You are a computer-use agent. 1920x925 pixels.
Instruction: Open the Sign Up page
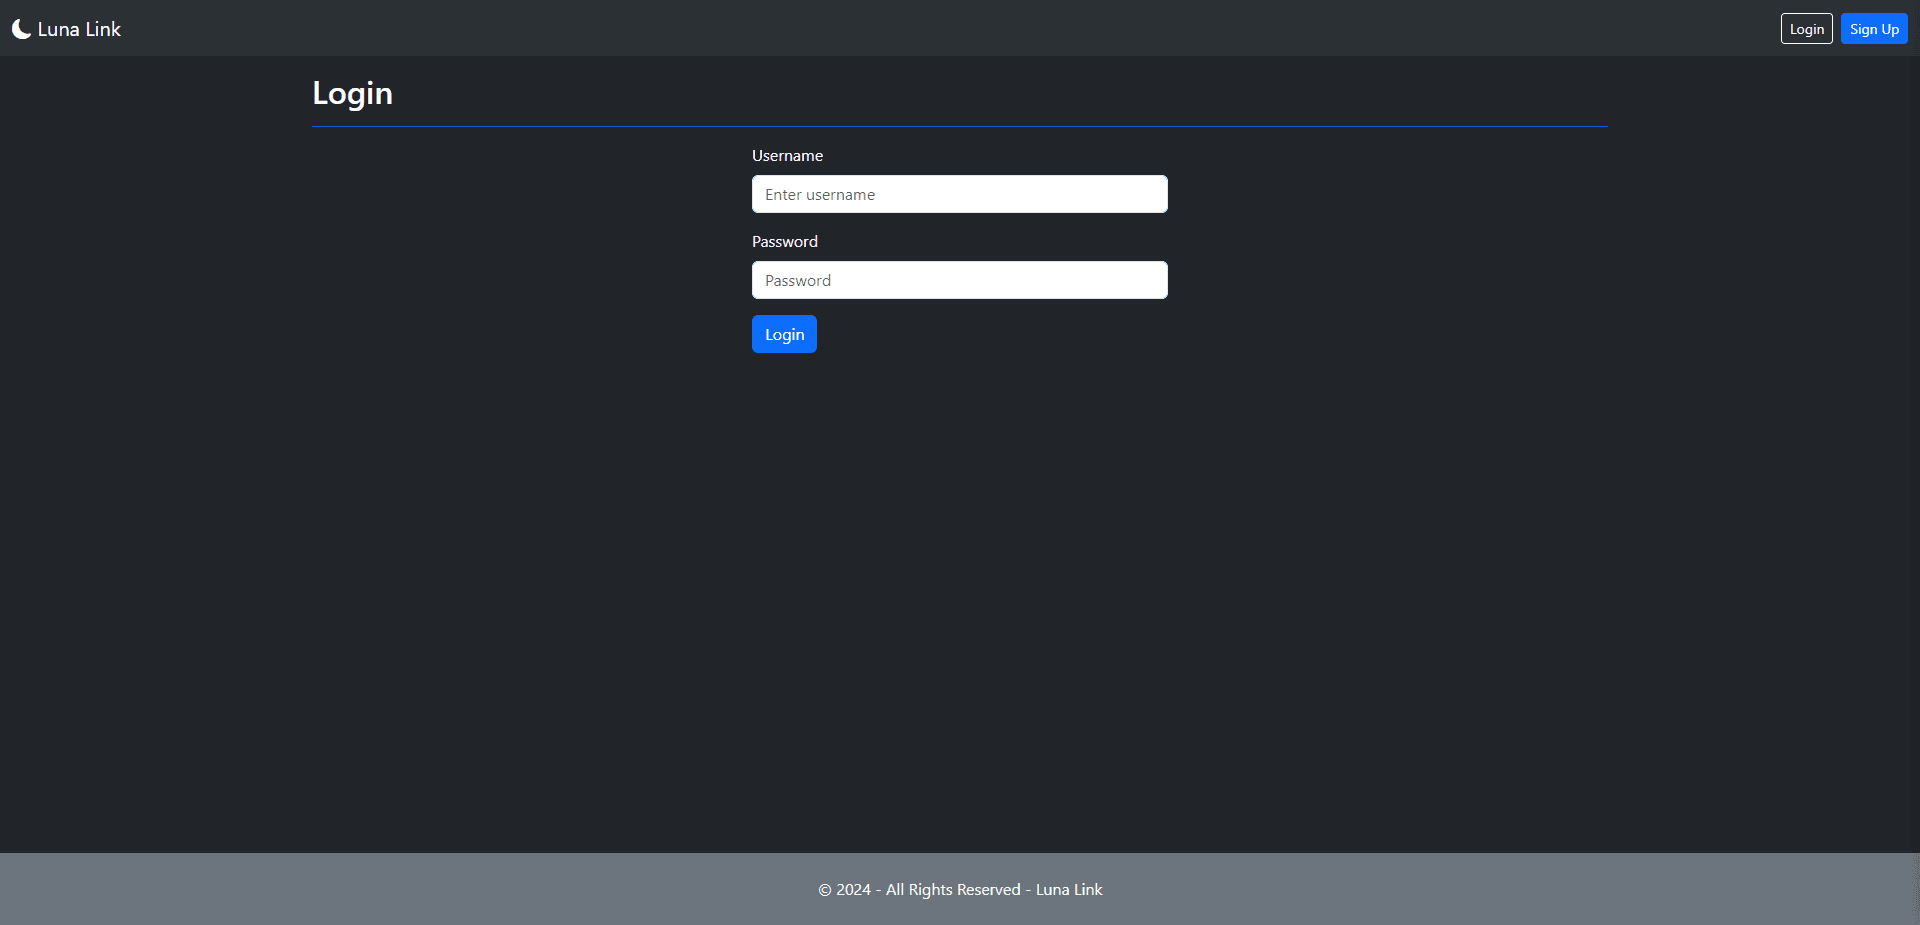click(x=1874, y=29)
